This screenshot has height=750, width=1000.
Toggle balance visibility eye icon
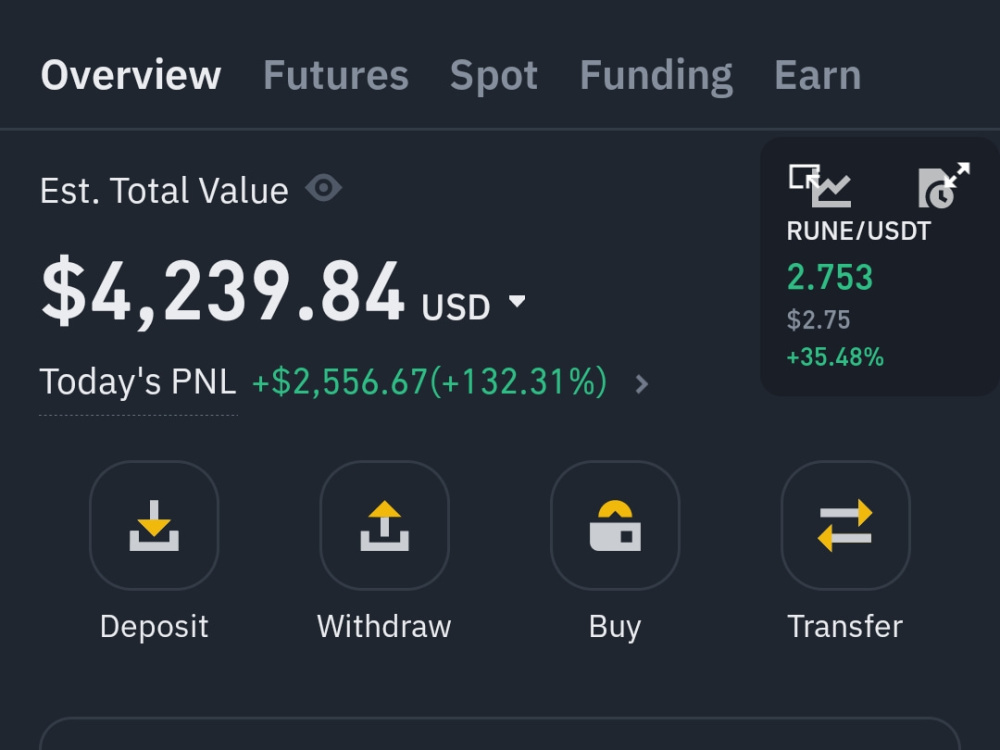point(323,188)
